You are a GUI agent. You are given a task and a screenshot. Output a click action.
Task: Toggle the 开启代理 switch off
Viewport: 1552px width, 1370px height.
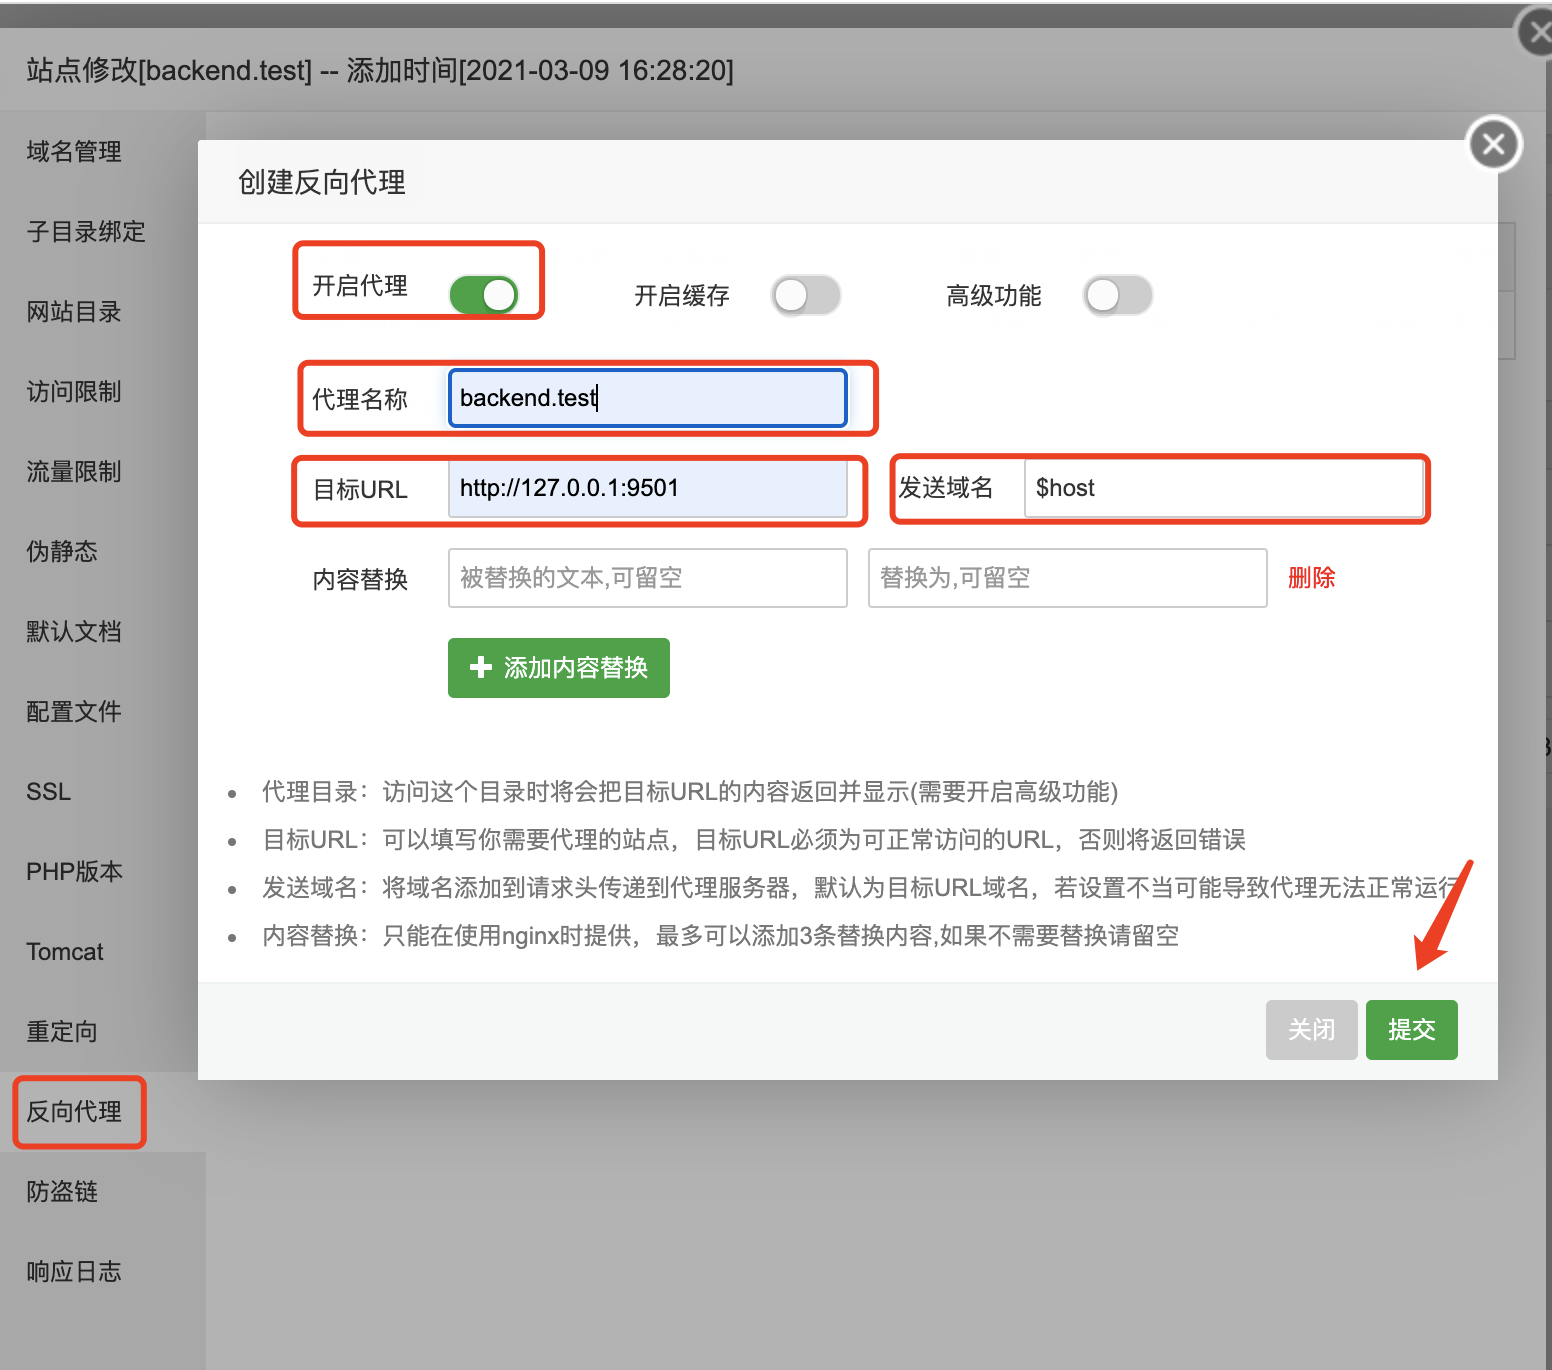484,295
